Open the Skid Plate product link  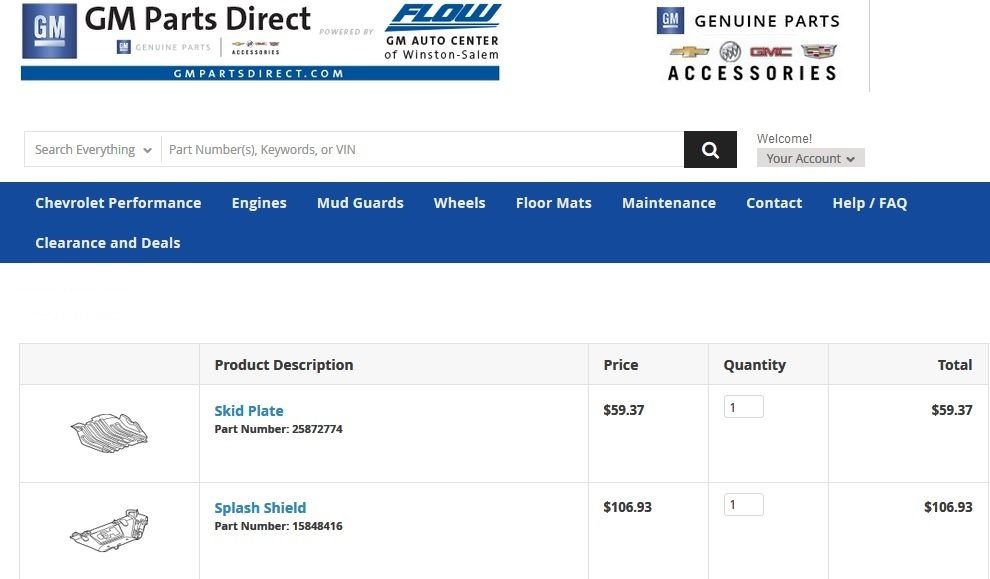pos(249,411)
